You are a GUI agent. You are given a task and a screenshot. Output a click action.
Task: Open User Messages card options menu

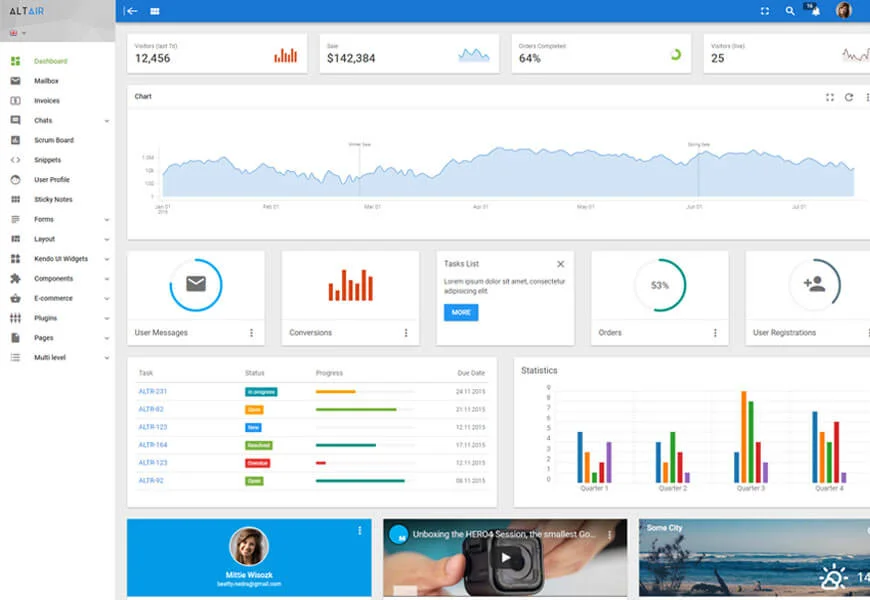251,332
